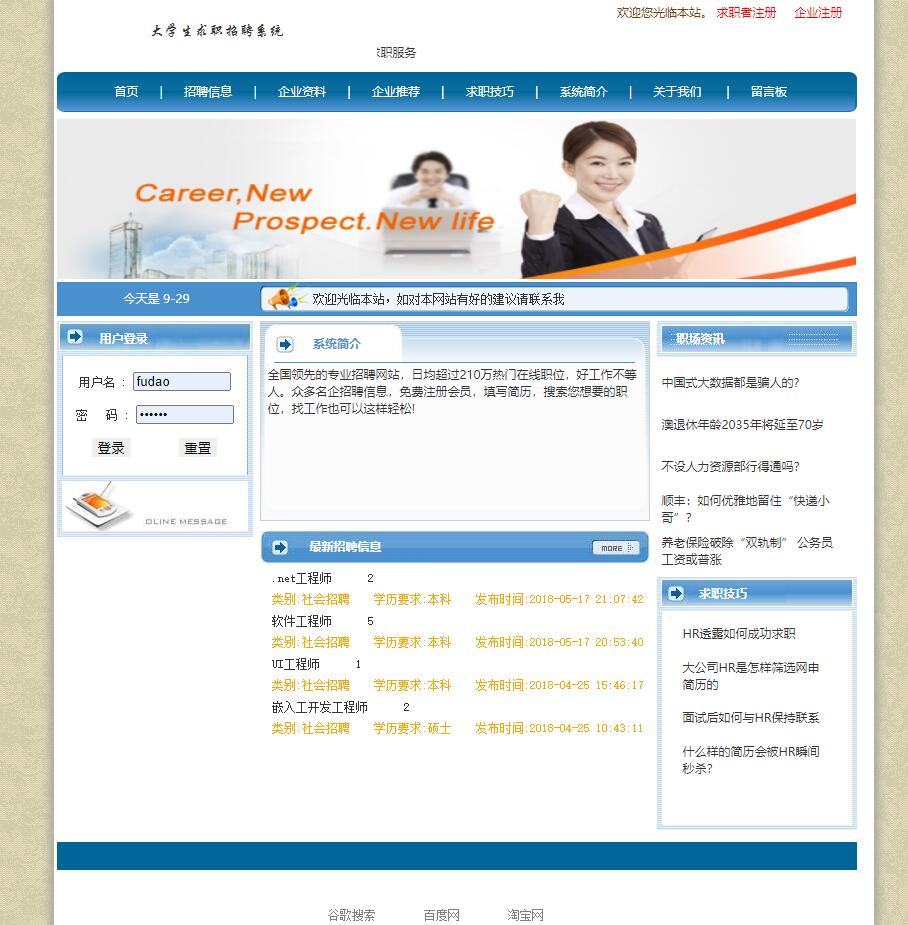Screen dimensions: 908x925
Task: Open the HR透露如何成功求职 tip
Action: pyautogui.click(x=740, y=633)
